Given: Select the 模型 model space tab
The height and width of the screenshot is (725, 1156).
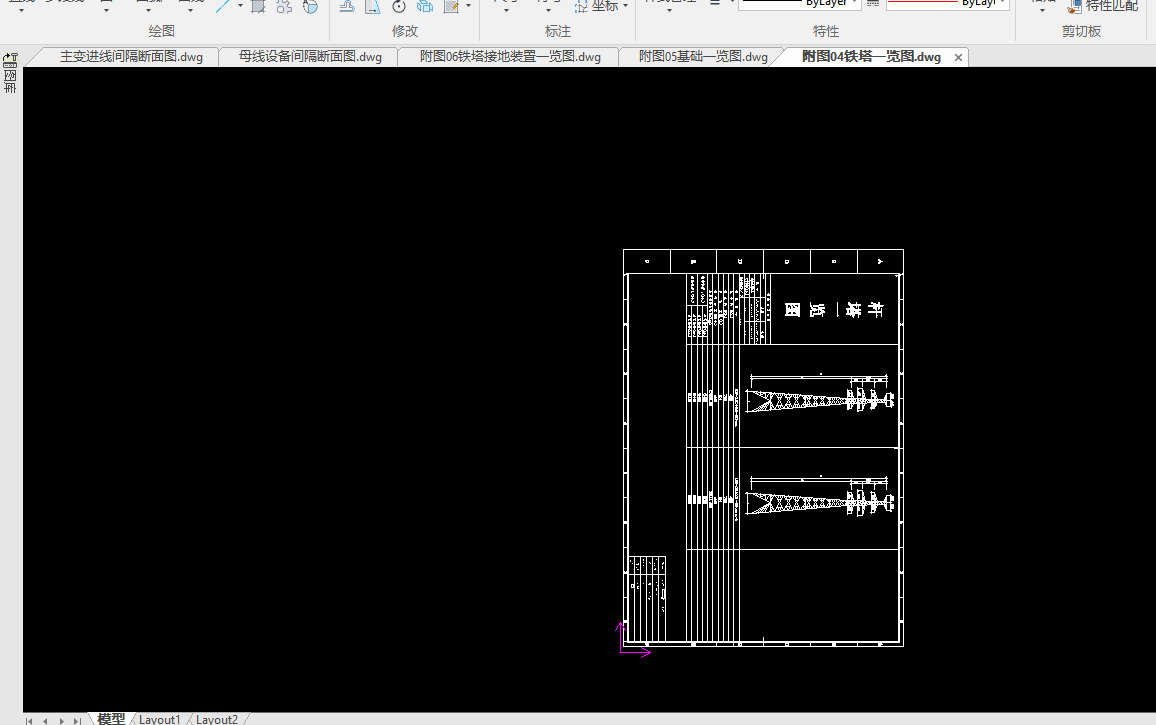Looking at the screenshot, I should click(x=111, y=719).
